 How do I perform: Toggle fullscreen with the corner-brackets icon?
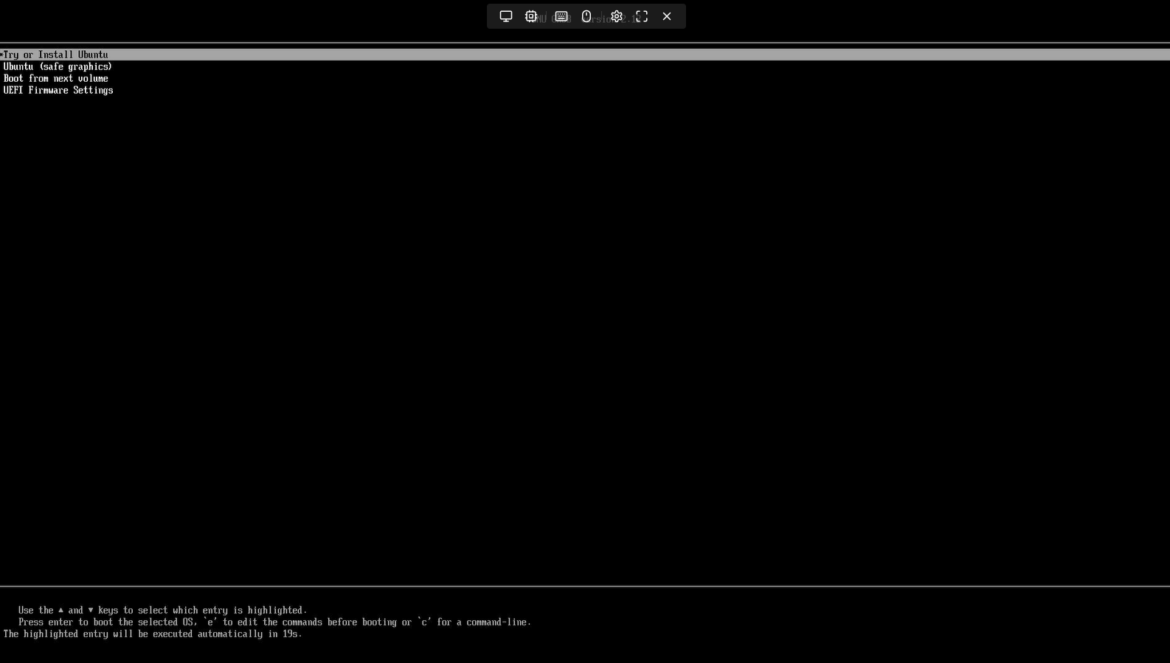tap(642, 16)
